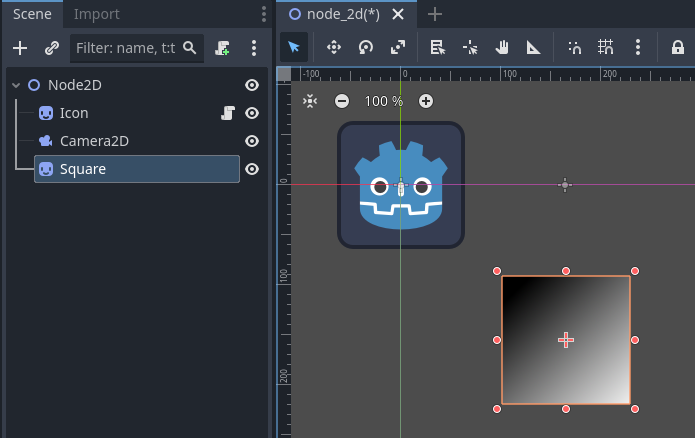Hide the Square node
The height and width of the screenshot is (438, 695).
(252, 169)
